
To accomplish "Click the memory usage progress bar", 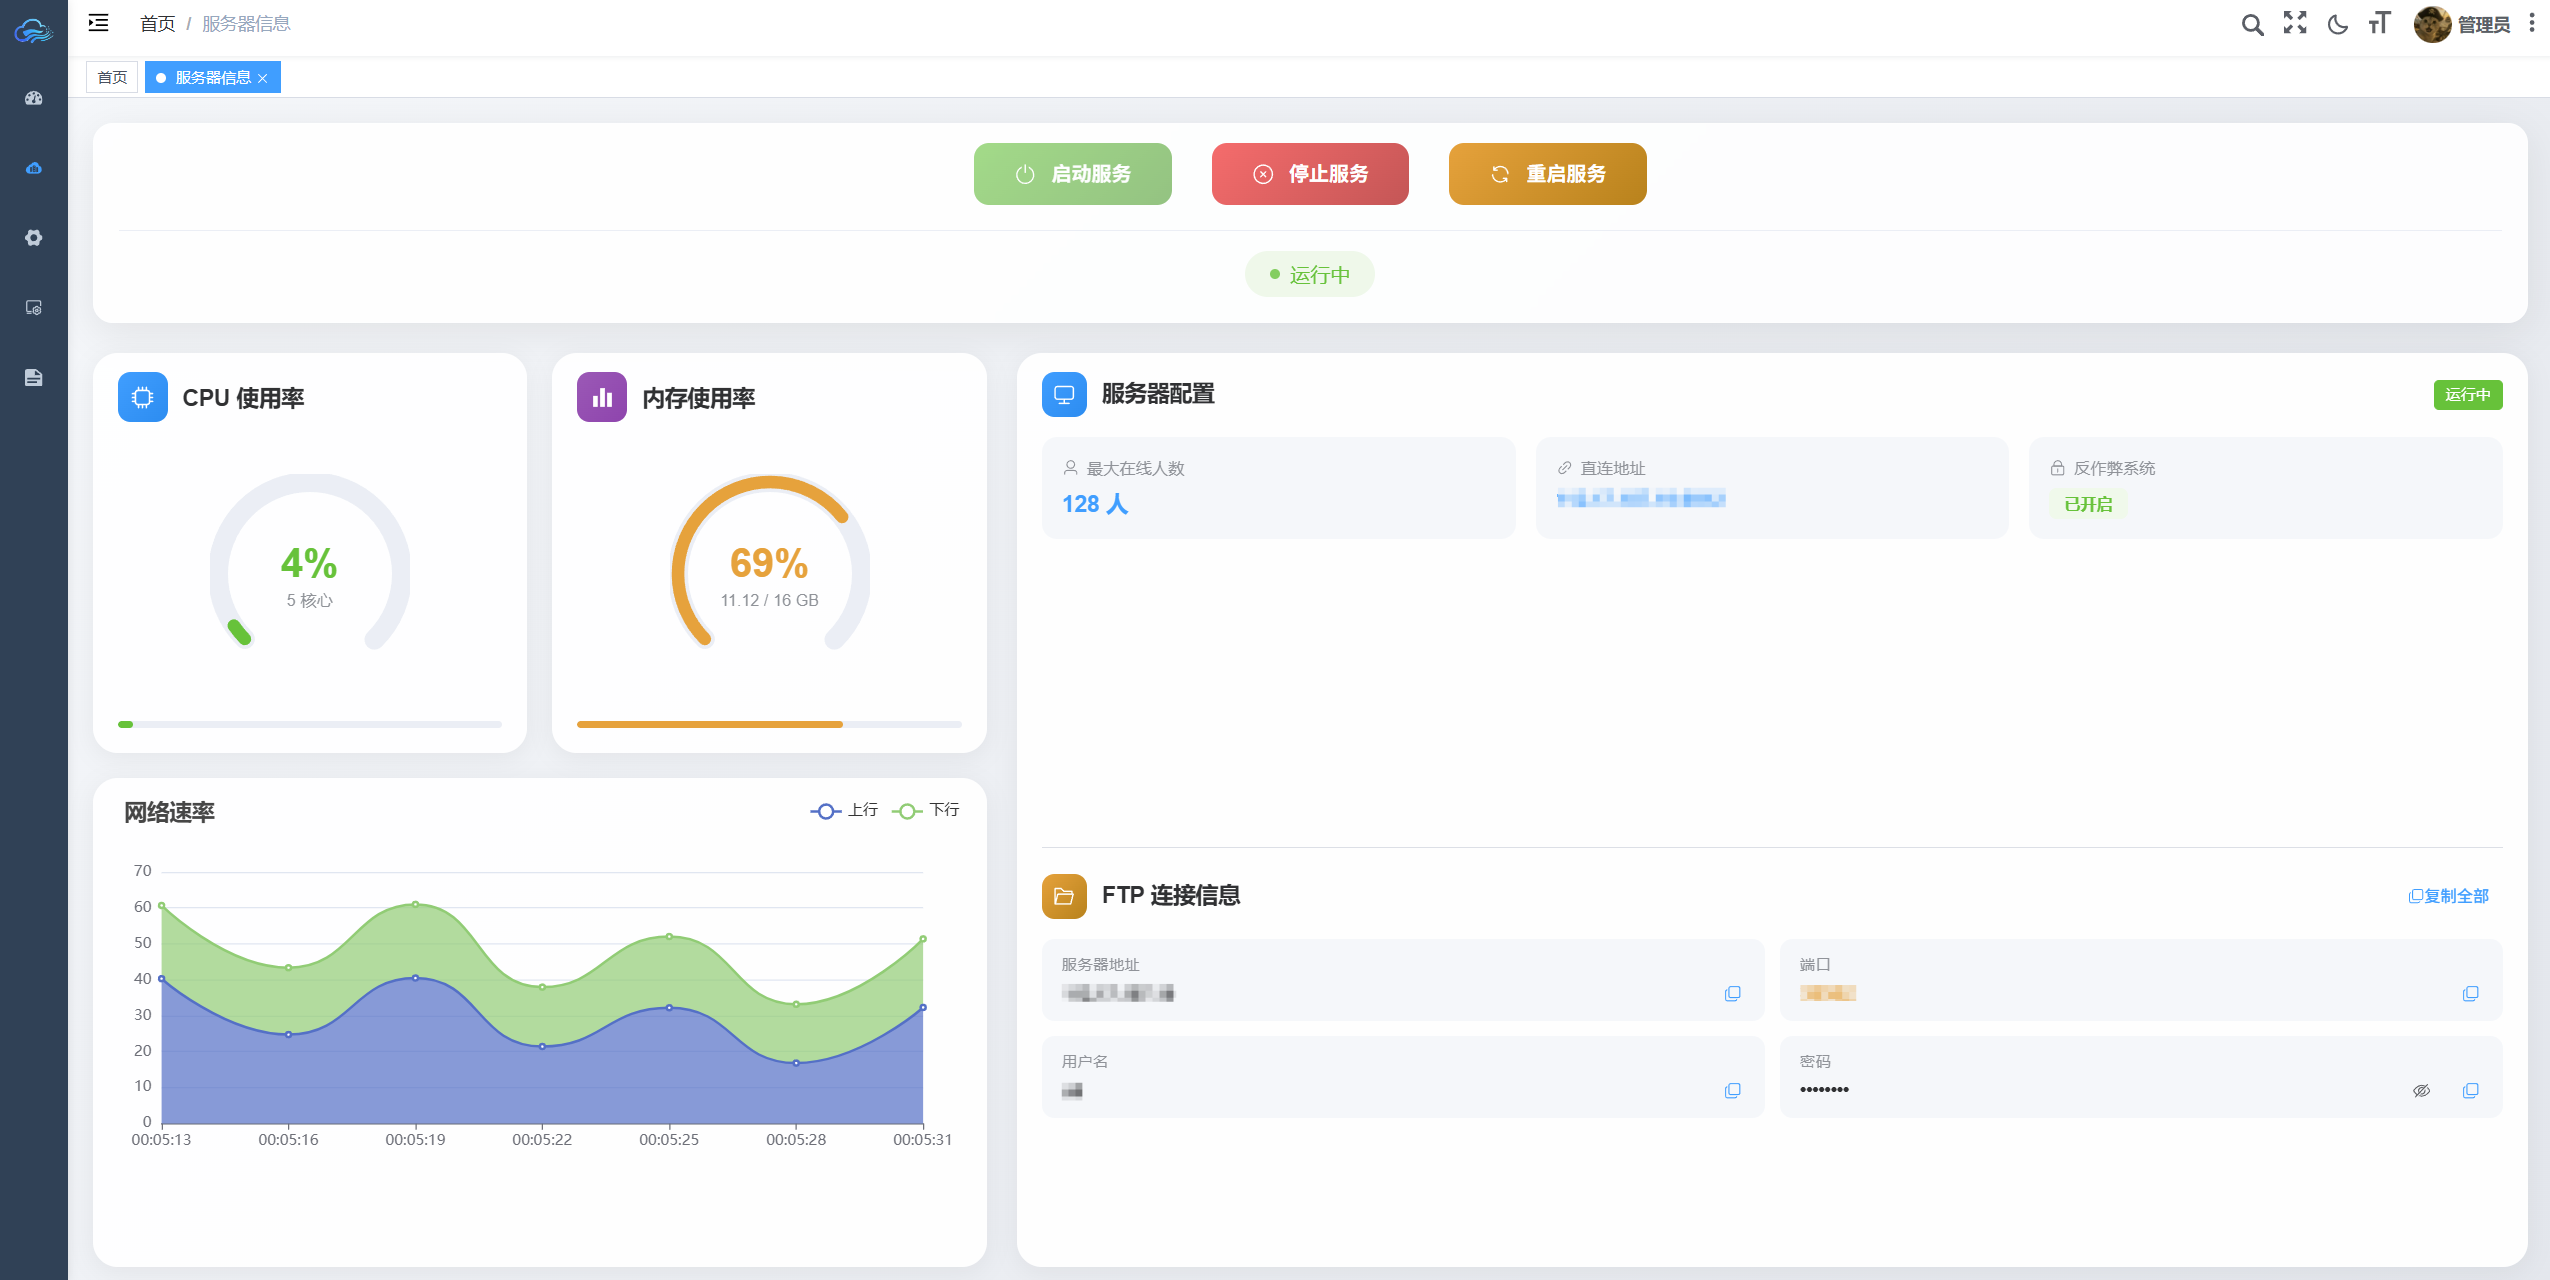I will coord(770,724).
